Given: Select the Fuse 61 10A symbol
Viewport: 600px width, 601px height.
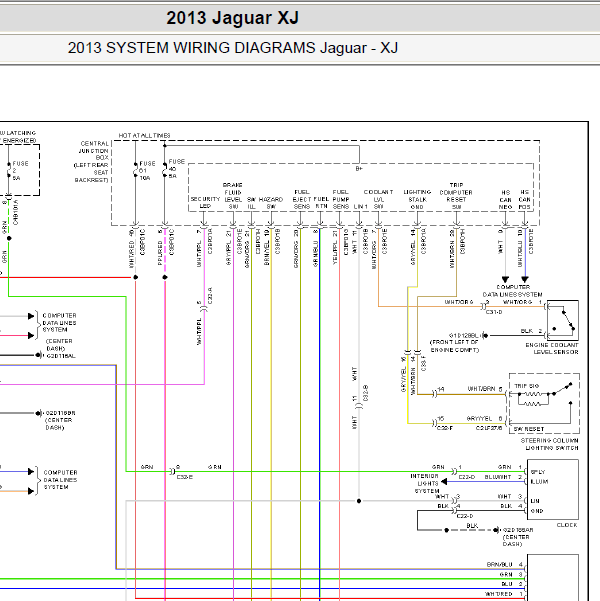Looking at the screenshot, I should [x=135, y=170].
